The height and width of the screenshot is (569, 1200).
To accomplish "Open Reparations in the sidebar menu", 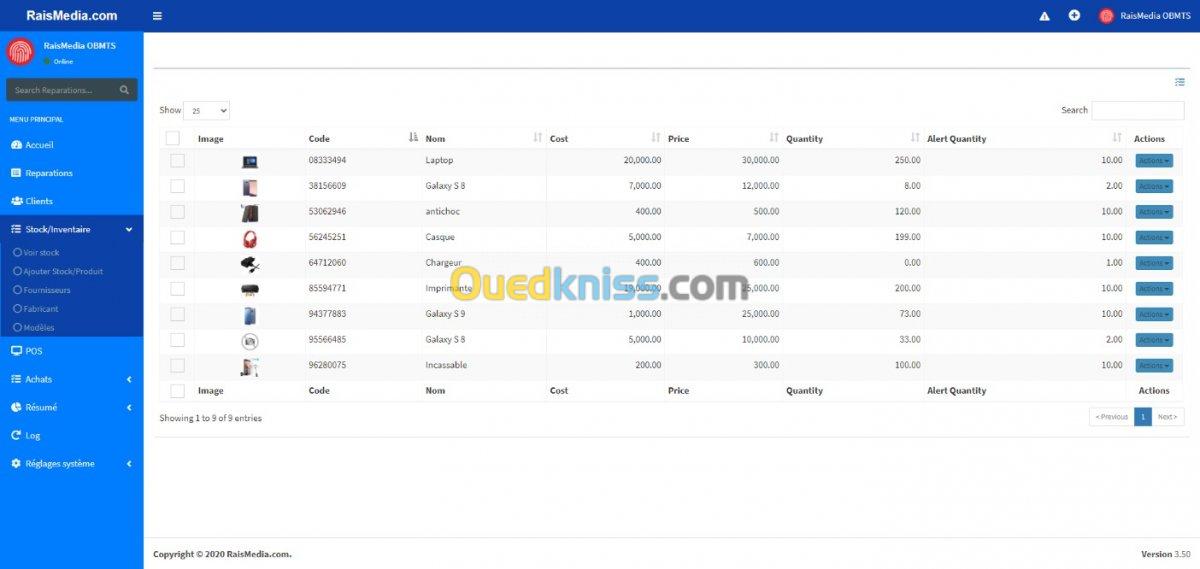I will 48,173.
